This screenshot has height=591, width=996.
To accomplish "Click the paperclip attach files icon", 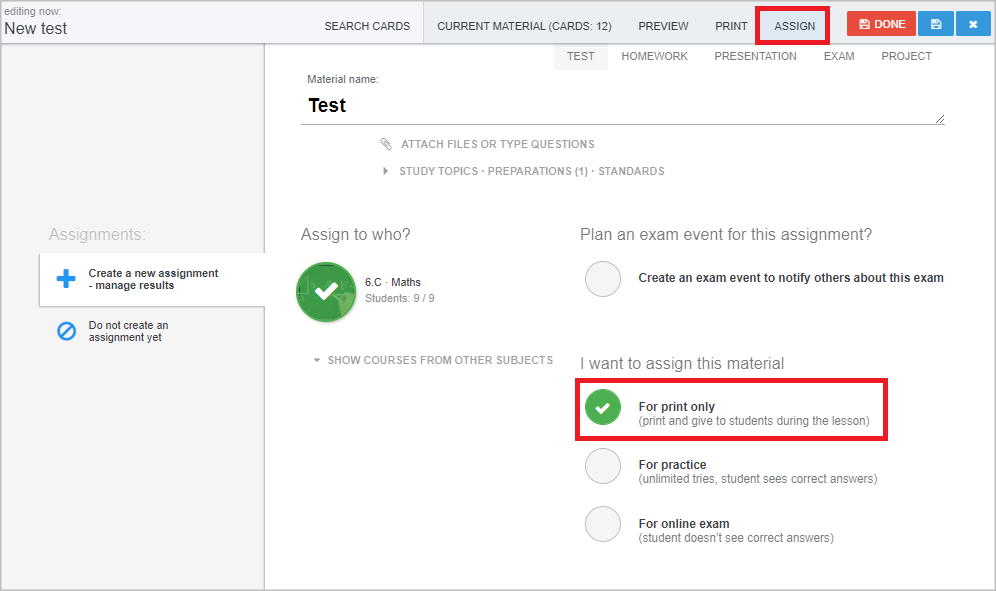I will click(386, 144).
